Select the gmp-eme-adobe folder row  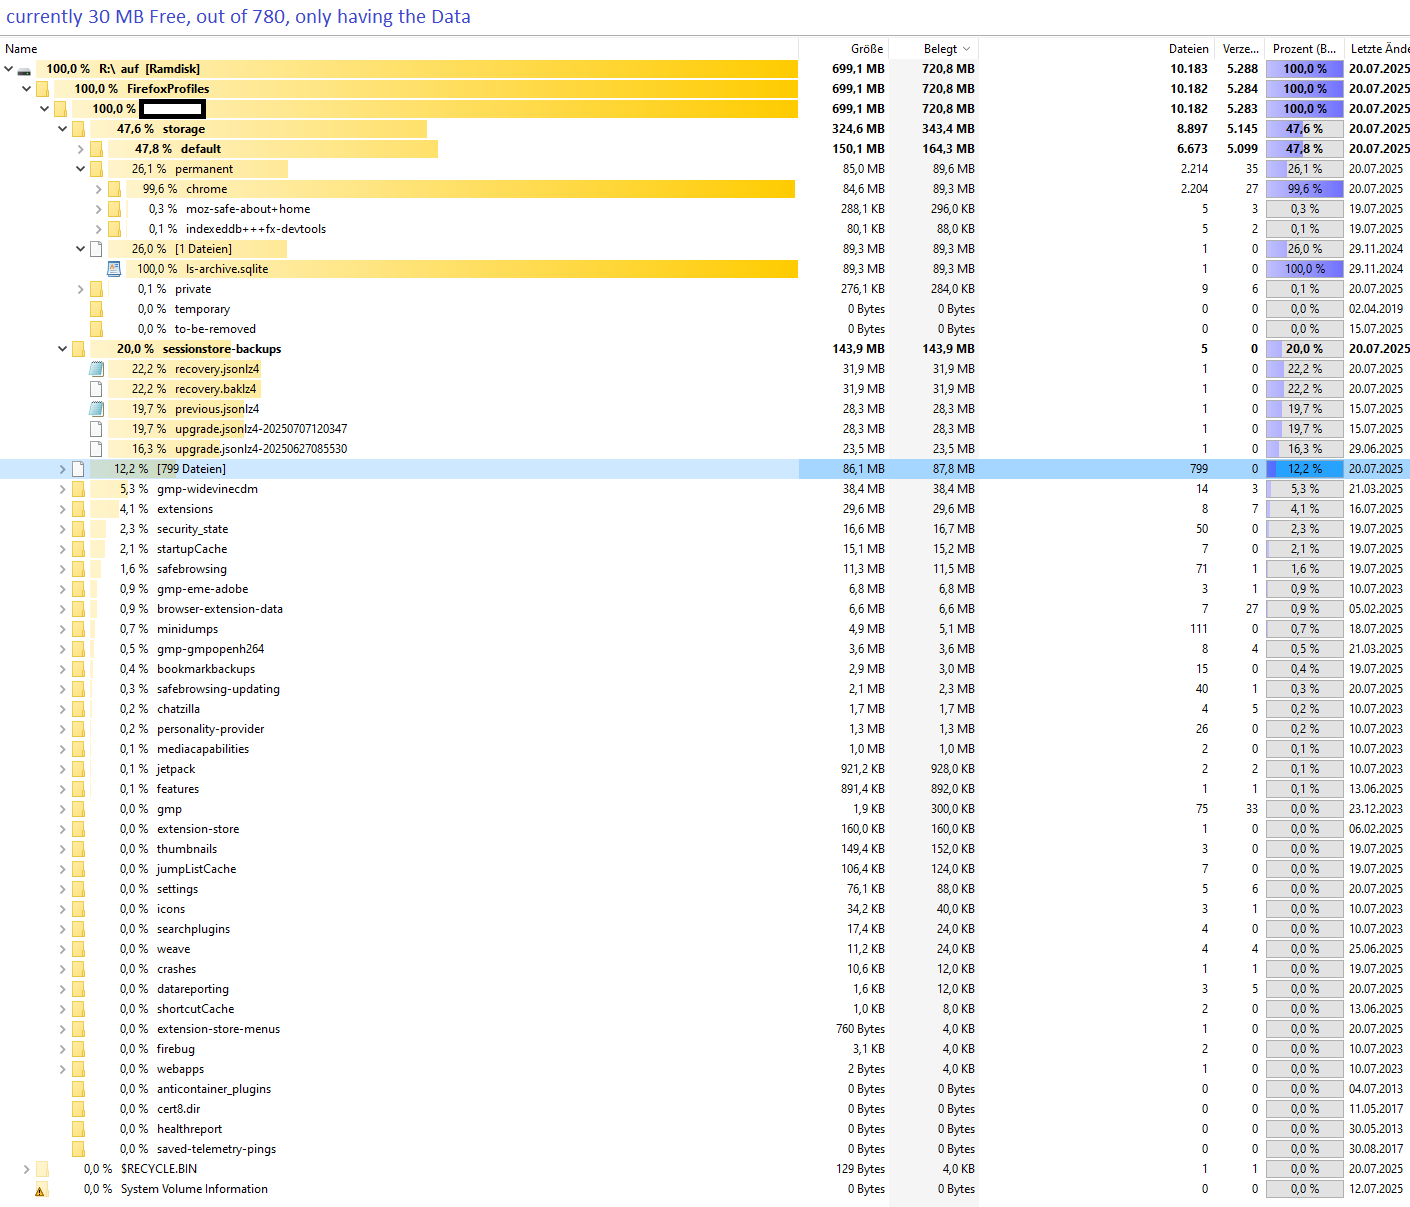click(705, 589)
